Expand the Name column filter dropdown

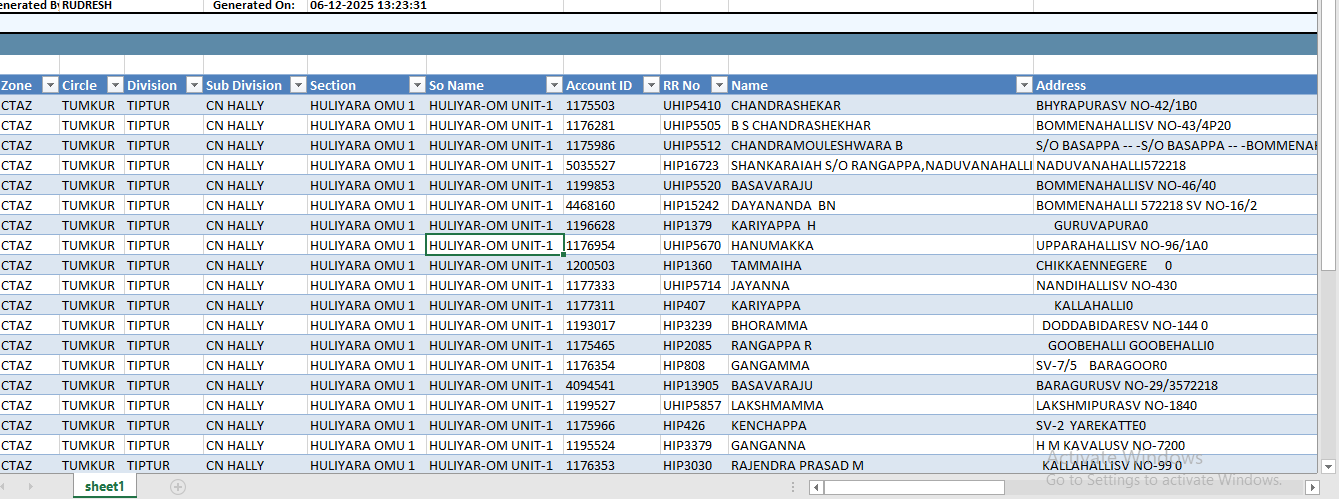[1023, 85]
